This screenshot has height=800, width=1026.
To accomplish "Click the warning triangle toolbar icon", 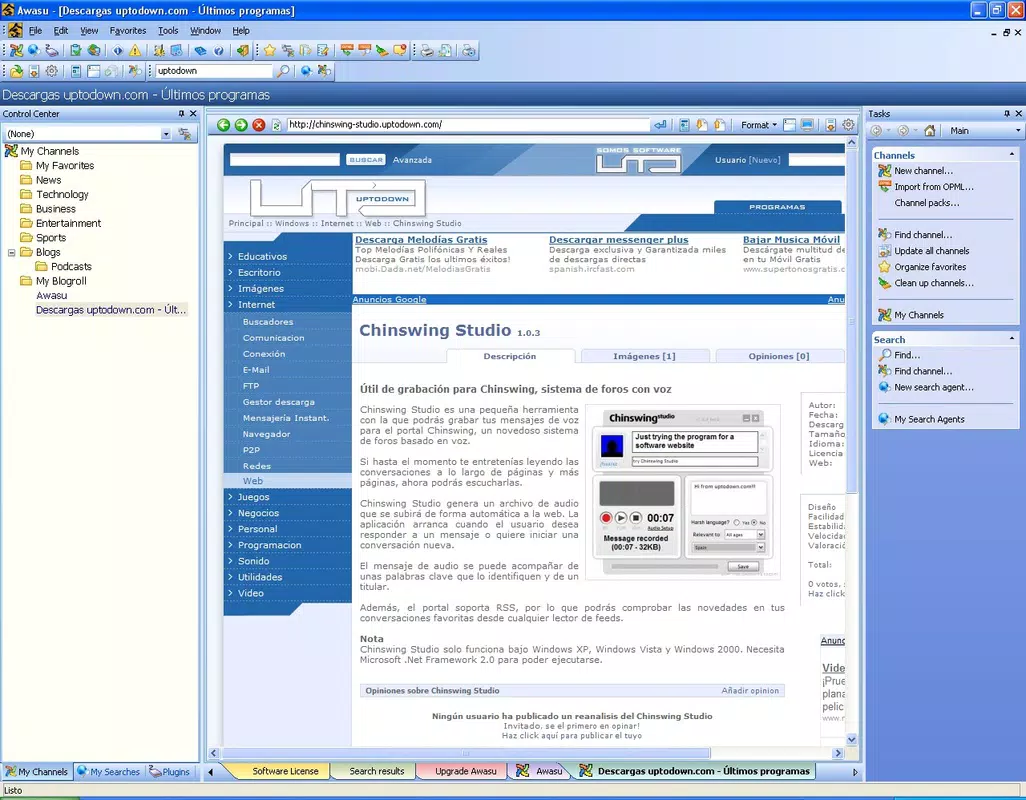I will tap(135, 50).
